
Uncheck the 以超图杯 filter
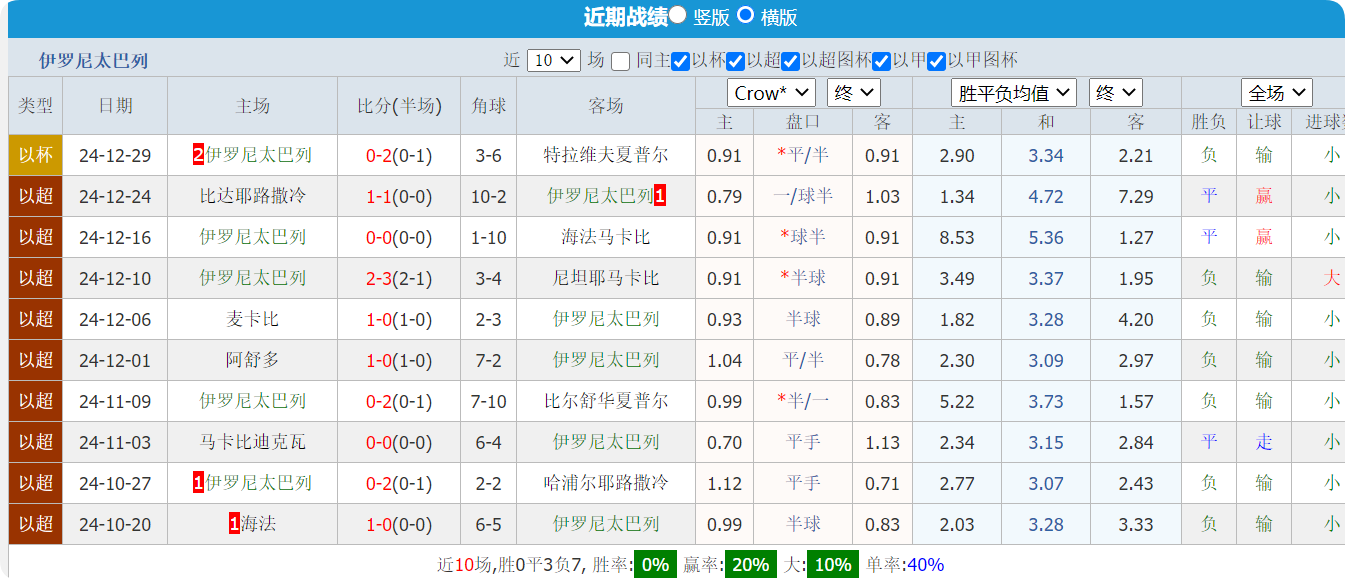[791, 60]
